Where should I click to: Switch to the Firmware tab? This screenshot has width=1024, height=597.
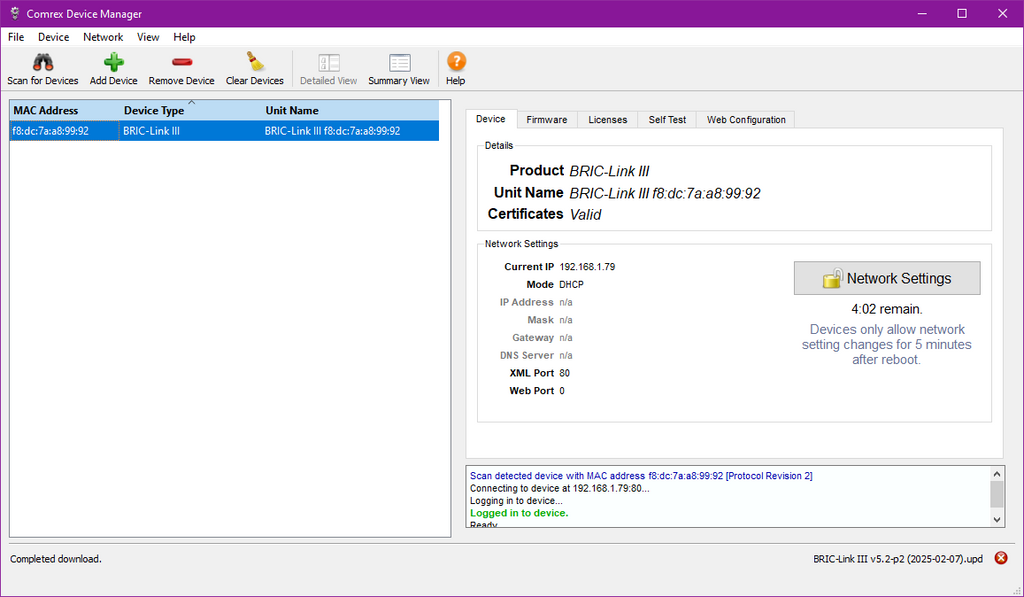(546, 120)
